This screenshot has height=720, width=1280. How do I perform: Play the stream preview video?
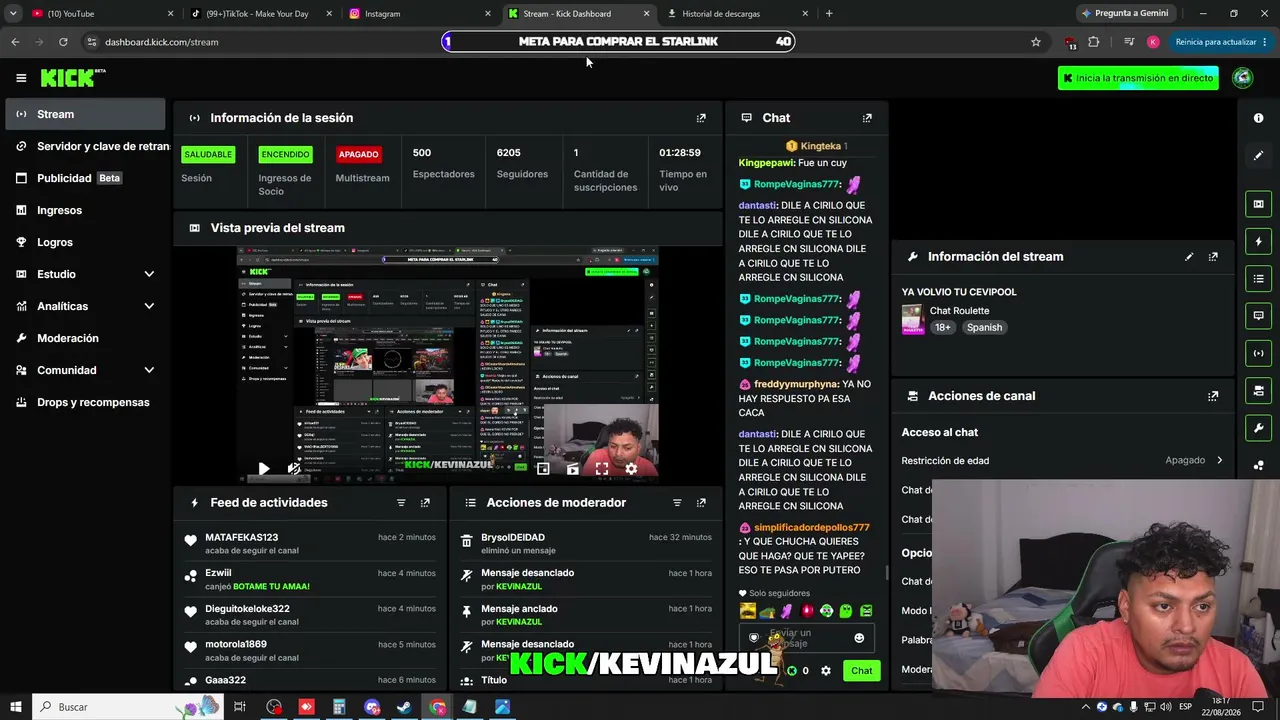263,468
